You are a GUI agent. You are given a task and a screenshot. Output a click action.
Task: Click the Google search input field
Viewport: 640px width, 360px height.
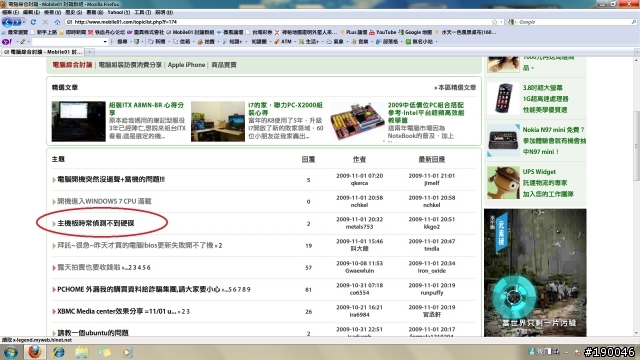coord(573,22)
